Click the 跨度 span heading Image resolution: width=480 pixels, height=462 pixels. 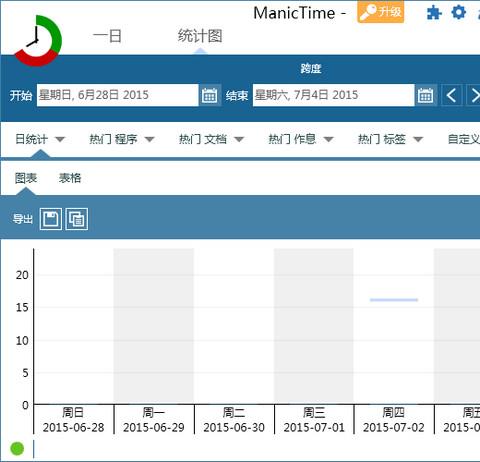(x=311, y=69)
